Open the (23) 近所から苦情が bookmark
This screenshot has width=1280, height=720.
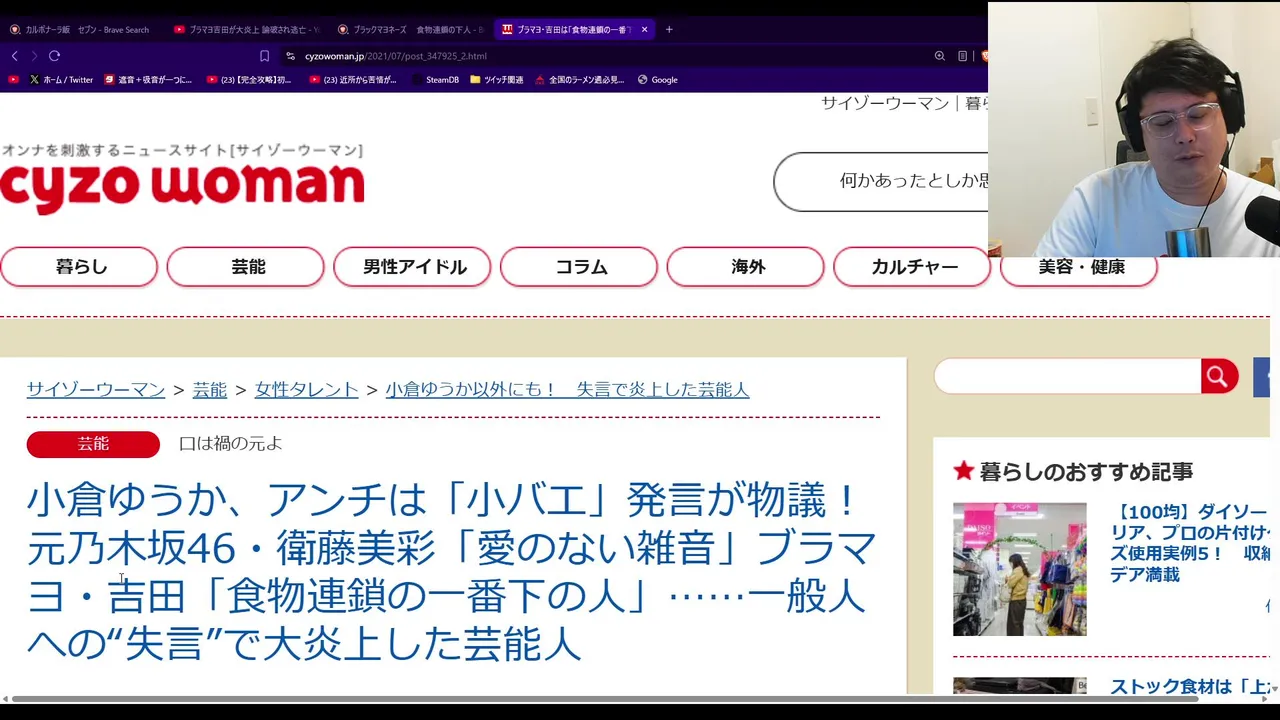click(x=353, y=79)
